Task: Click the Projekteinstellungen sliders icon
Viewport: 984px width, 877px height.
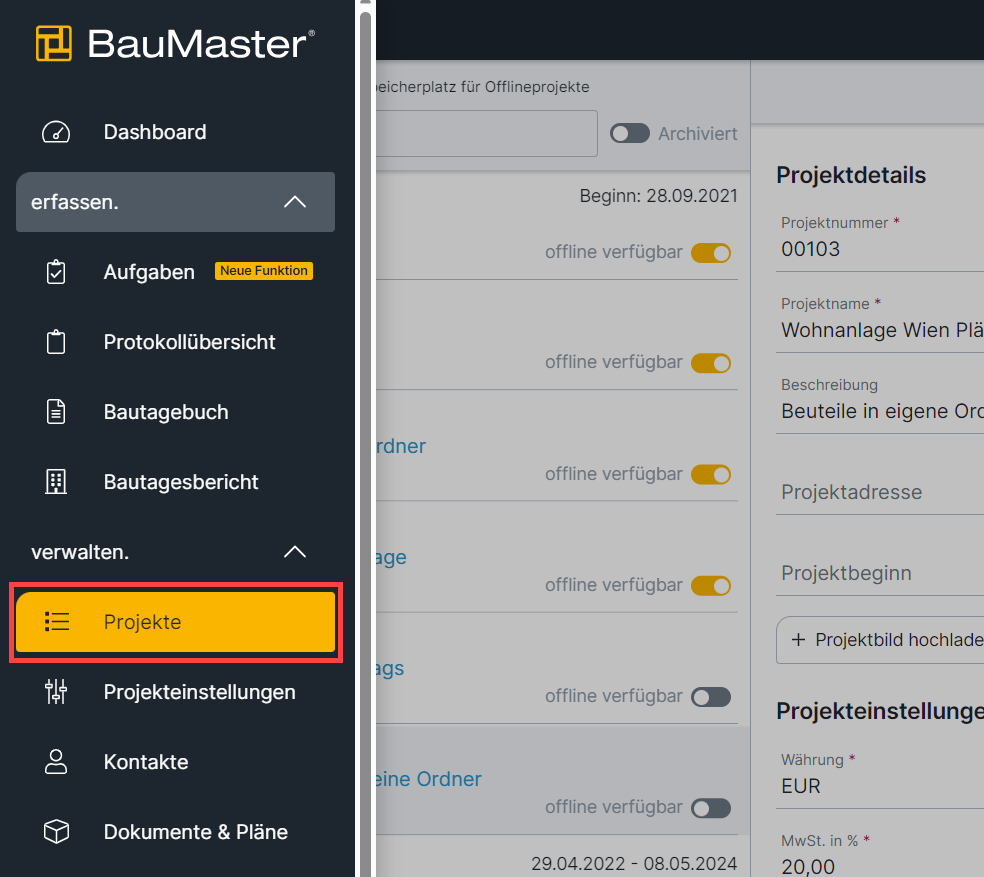Action: click(56, 692)
